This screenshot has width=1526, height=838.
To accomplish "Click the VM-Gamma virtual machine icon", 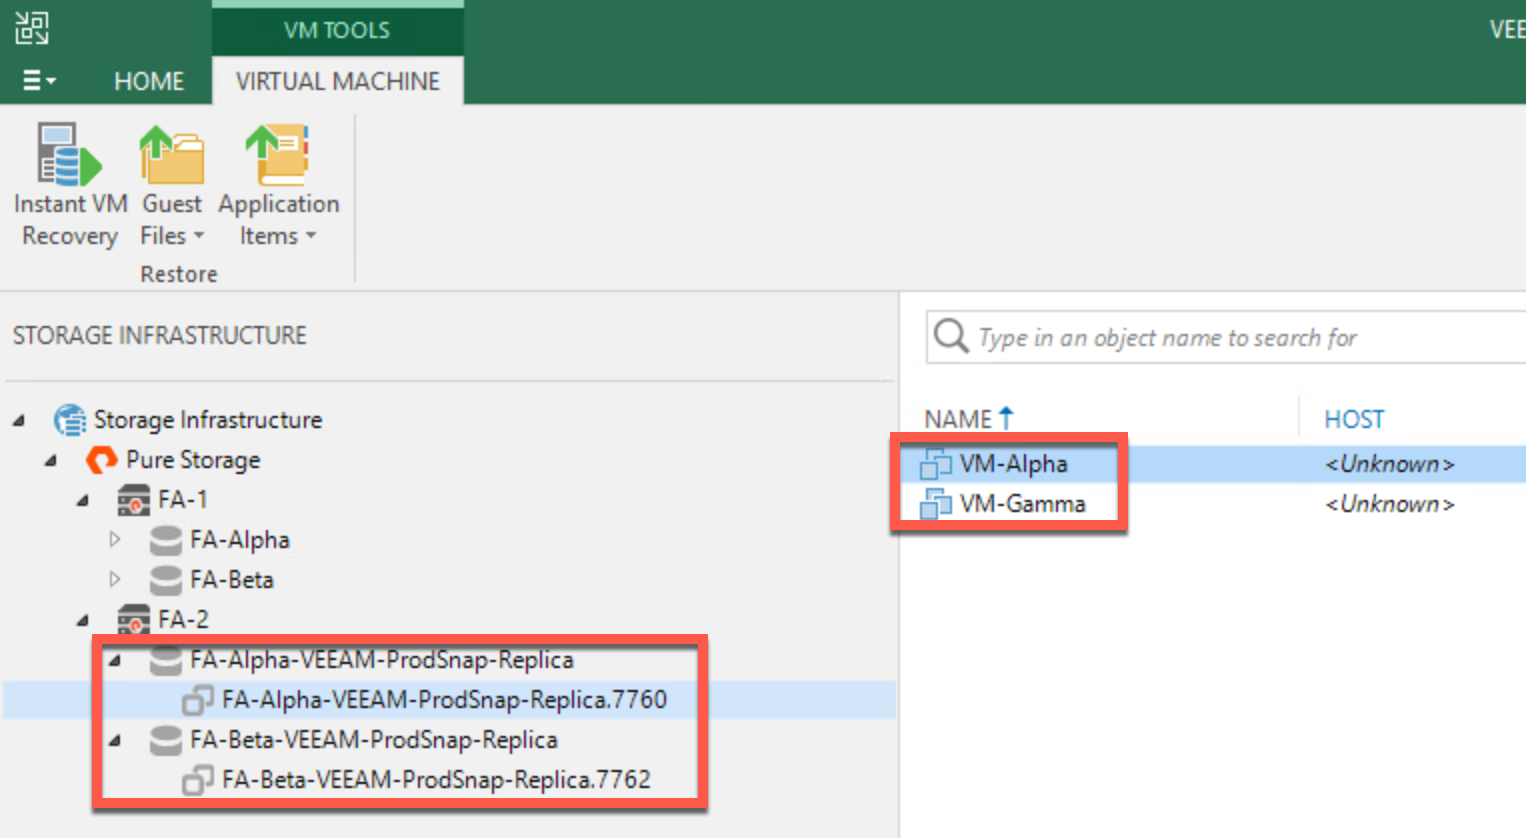I will coord(936,504).
